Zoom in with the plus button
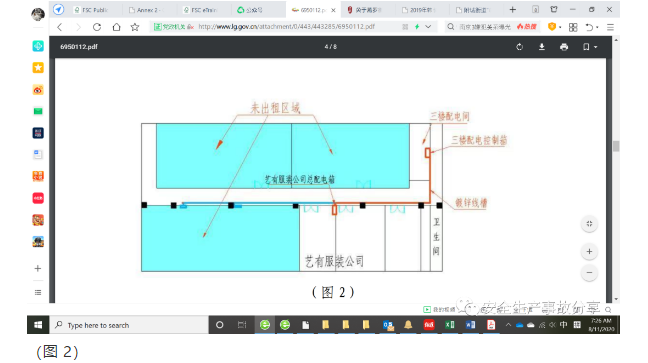 pos(589,251)
